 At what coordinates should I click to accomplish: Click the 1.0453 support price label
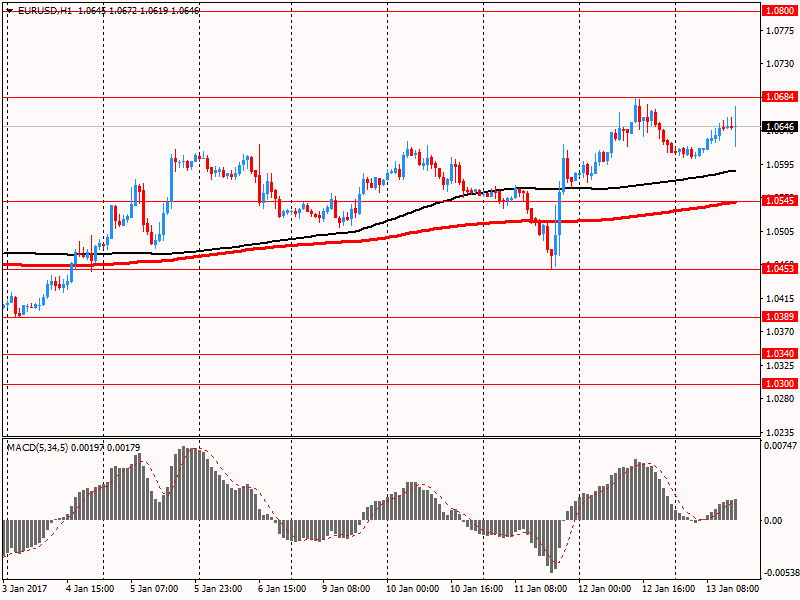[x=779, y=269]
